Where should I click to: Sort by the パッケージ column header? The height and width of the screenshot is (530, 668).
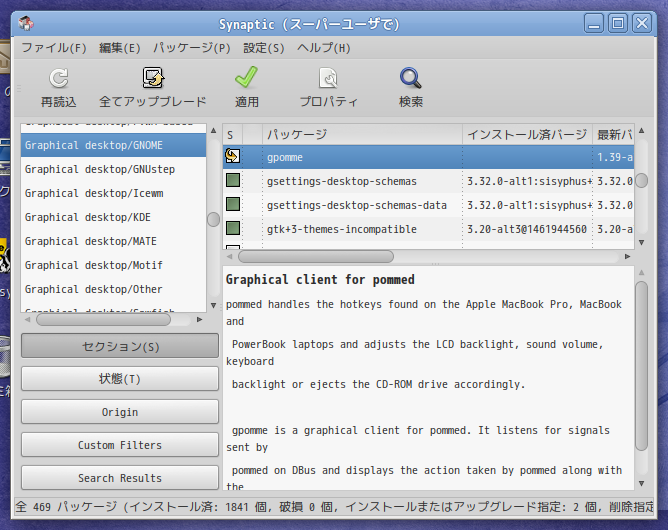(x=363, y=135)
